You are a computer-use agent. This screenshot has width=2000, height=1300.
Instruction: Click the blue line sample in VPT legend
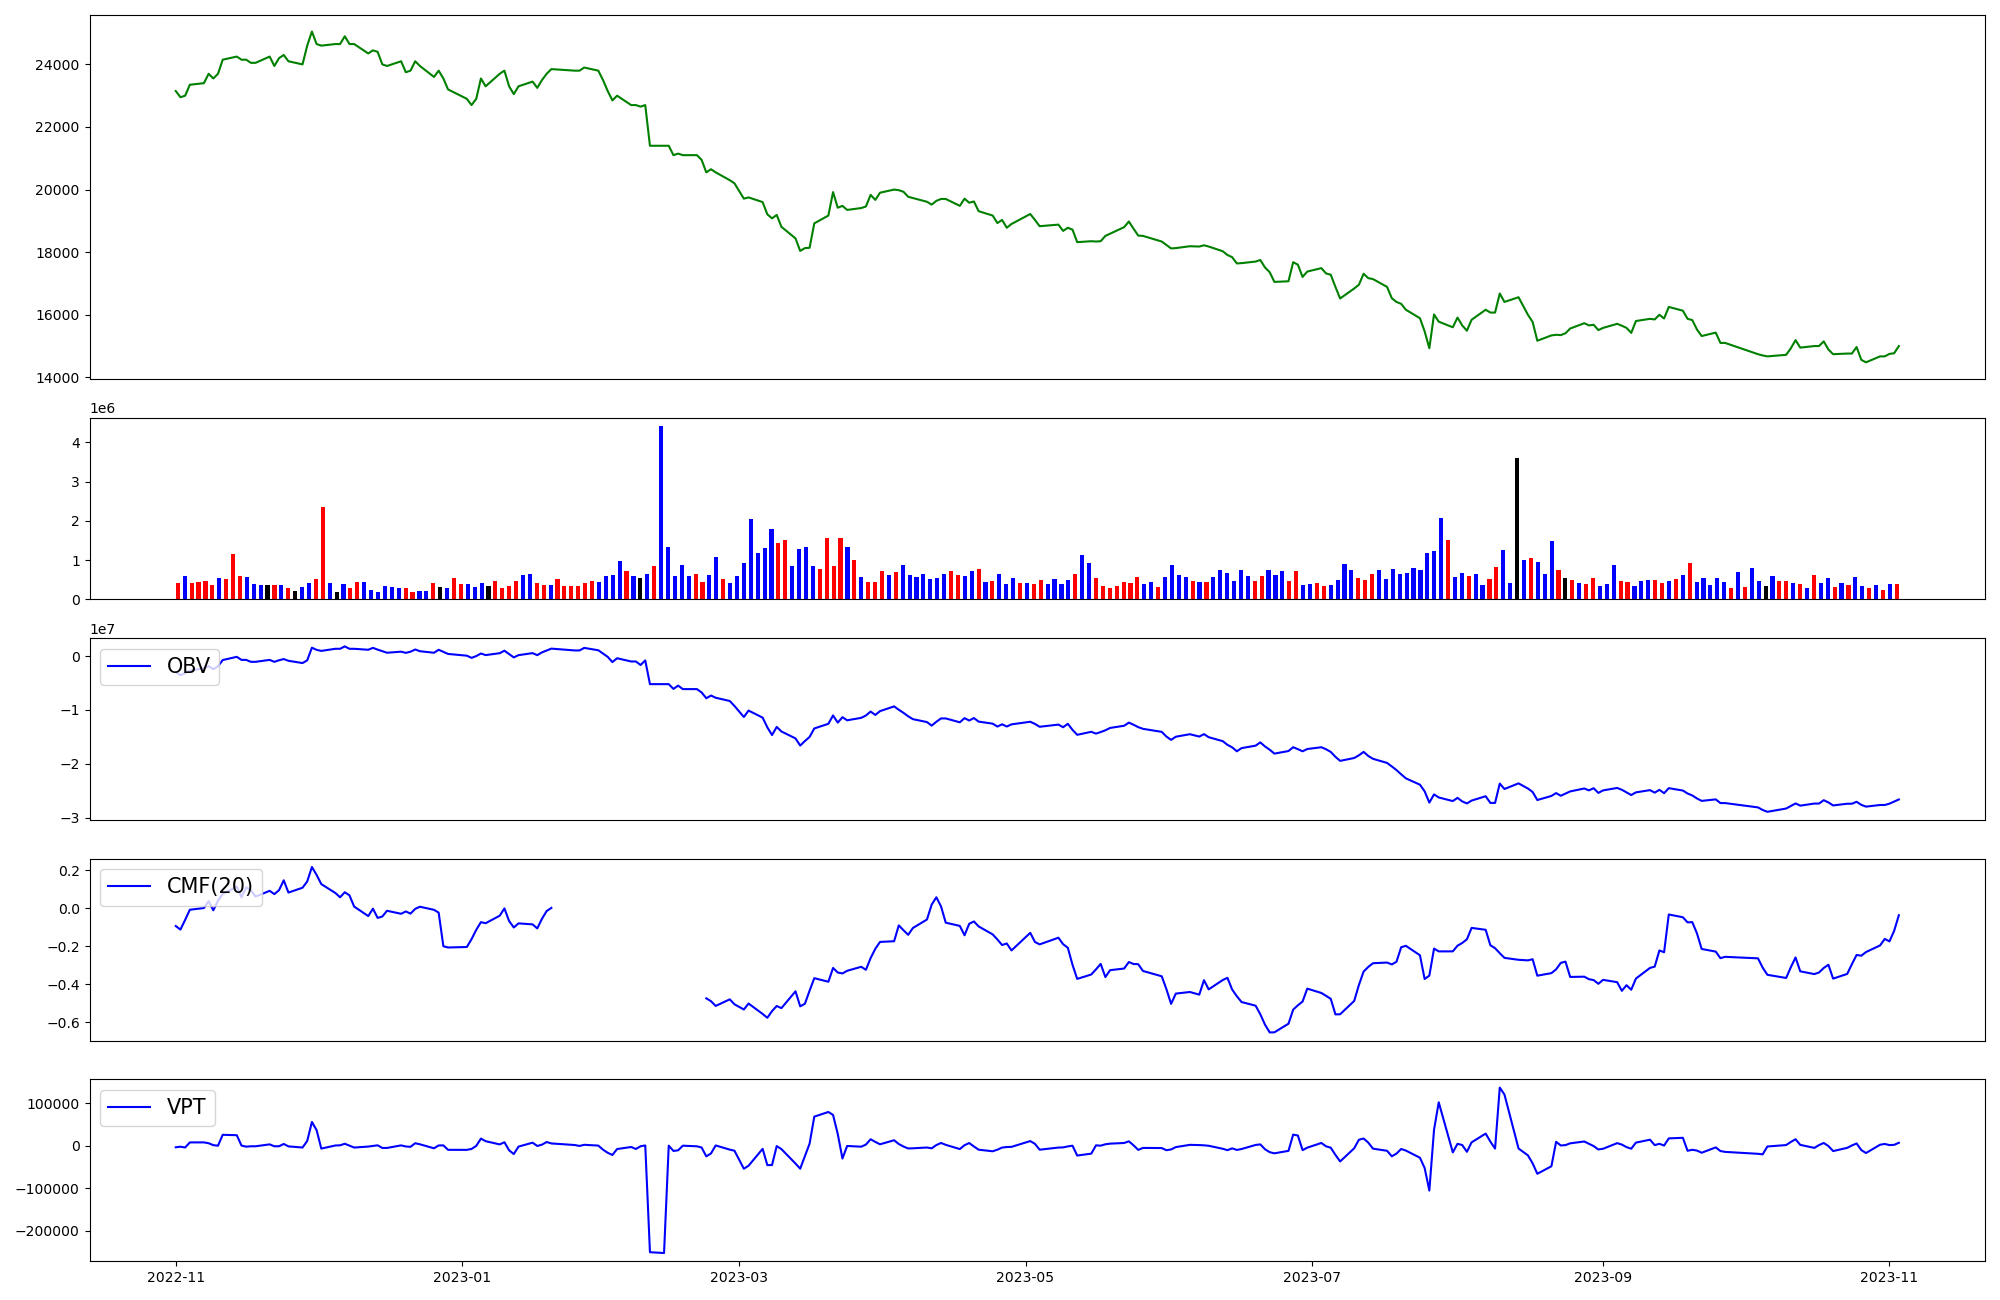pyautogui.click(x=129, y=1107)
